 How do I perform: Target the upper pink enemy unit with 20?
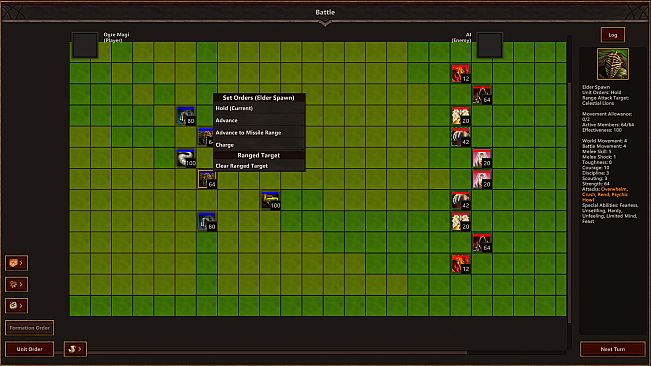(482, 158)
